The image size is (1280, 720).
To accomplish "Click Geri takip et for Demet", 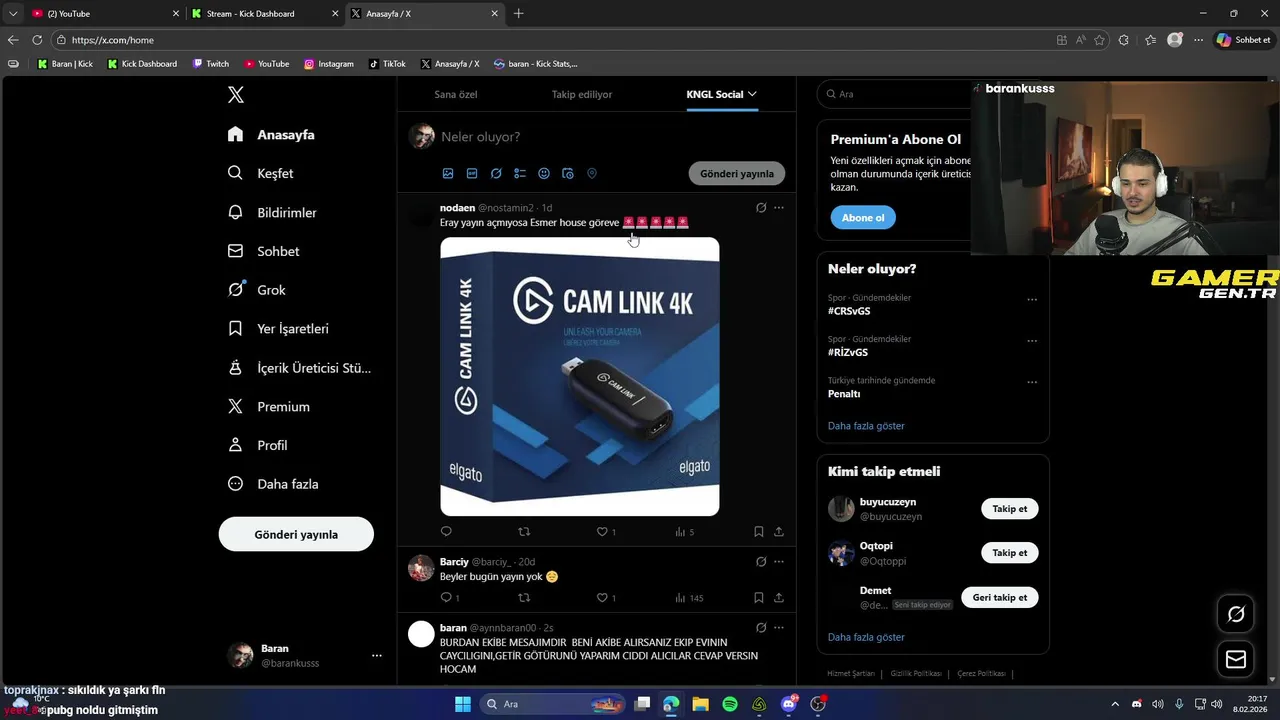I will pyautogui.click(x=1000, y=597).
